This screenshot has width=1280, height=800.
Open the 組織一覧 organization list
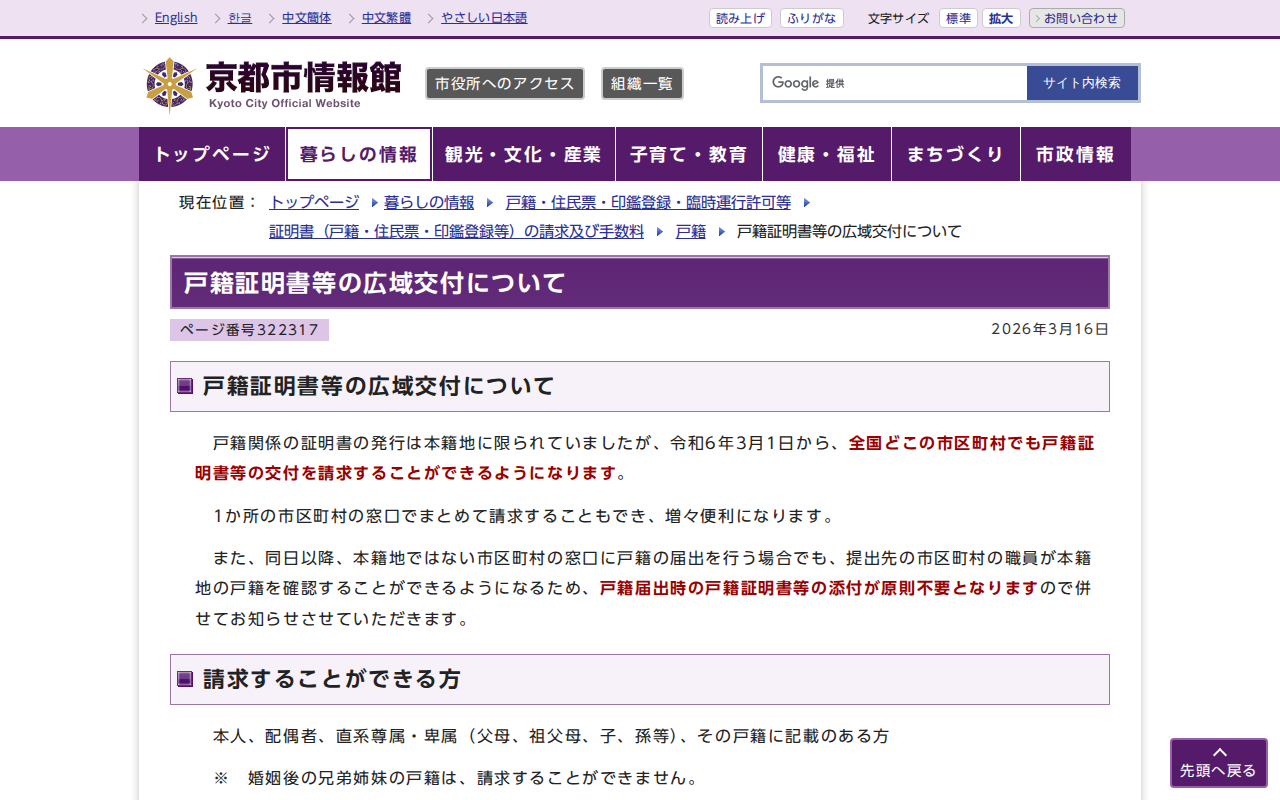[x=641, y=83]
